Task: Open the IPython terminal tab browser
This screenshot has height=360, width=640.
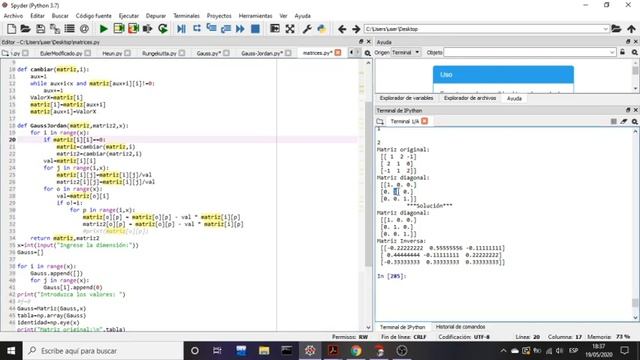Action: tap(380, 121)
